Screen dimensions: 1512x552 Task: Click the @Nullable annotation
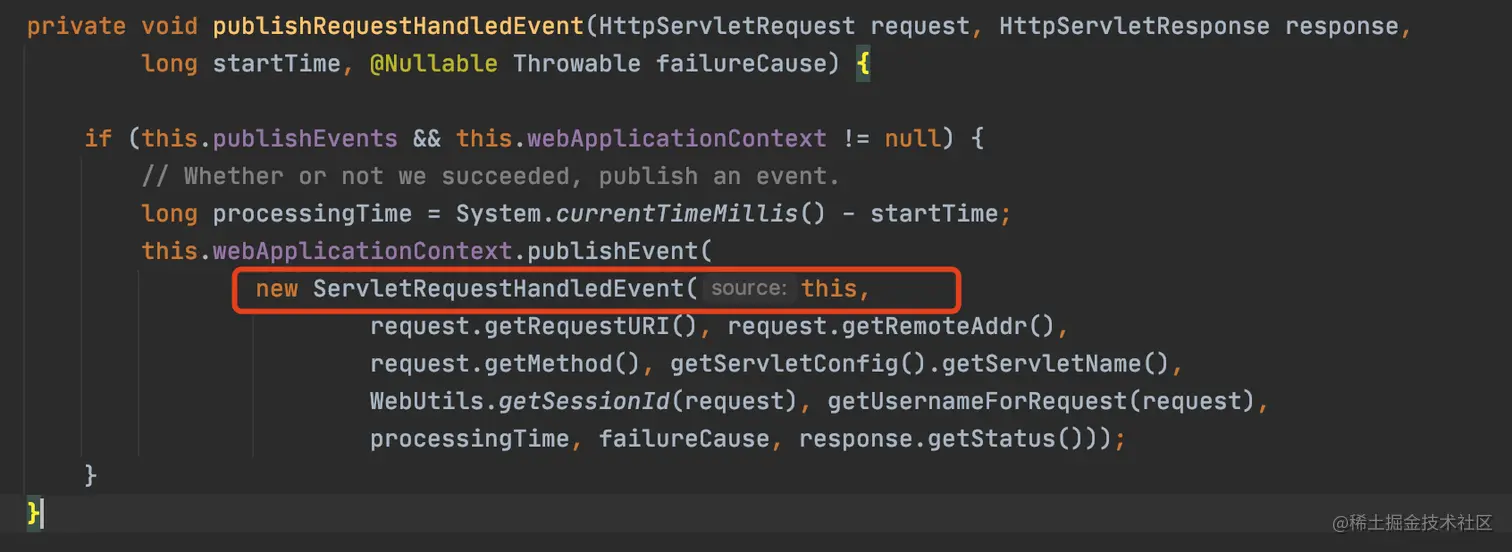point(433,63)
